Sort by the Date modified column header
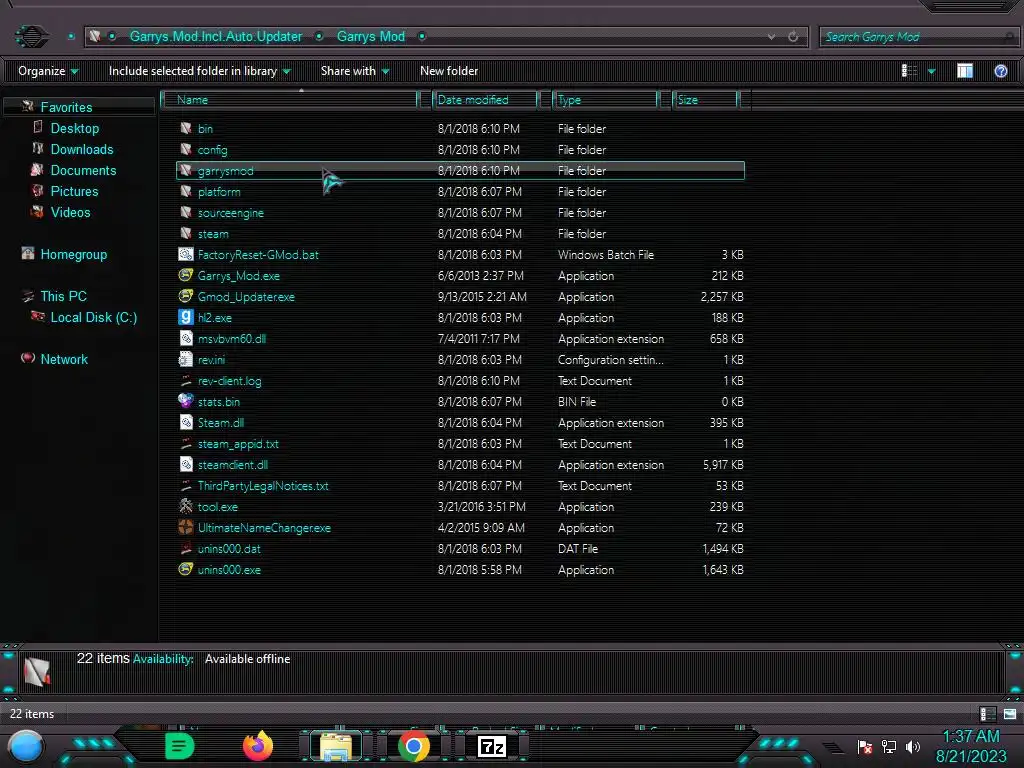 (485, 100)
